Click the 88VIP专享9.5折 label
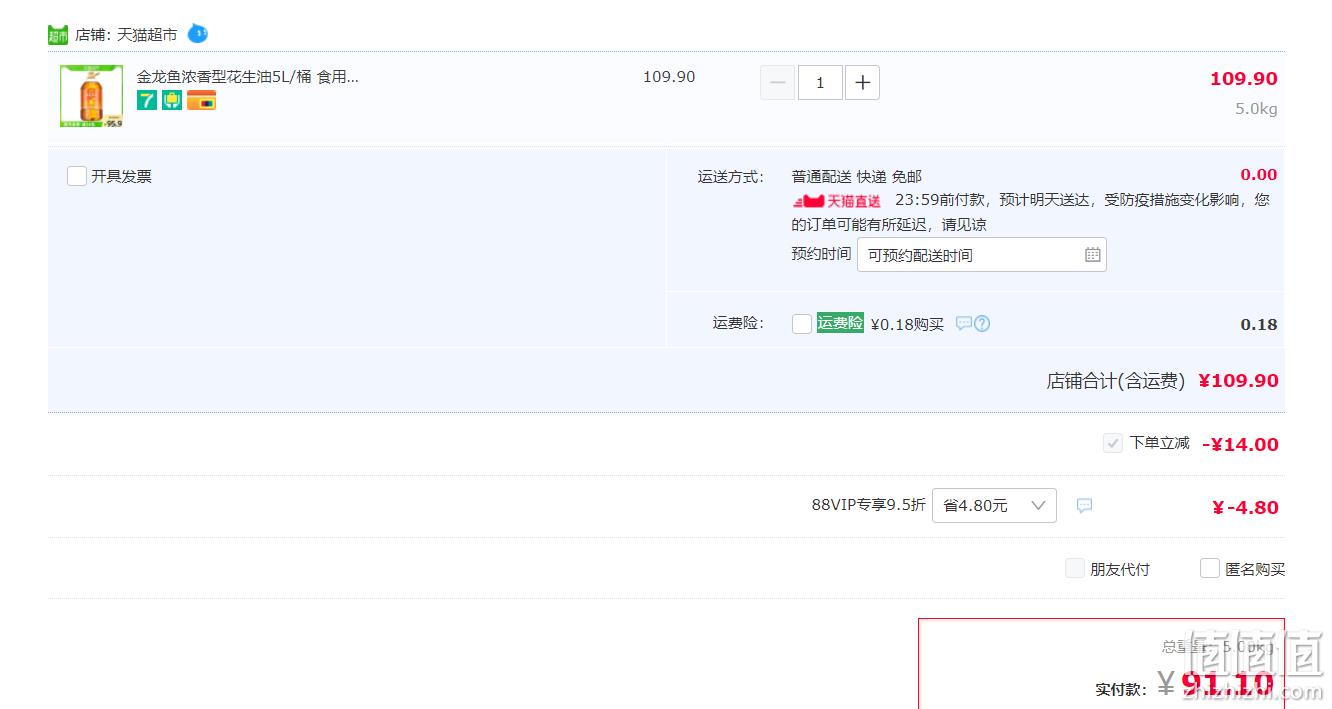Screen dimensions: 1332x709 [868, 505]
